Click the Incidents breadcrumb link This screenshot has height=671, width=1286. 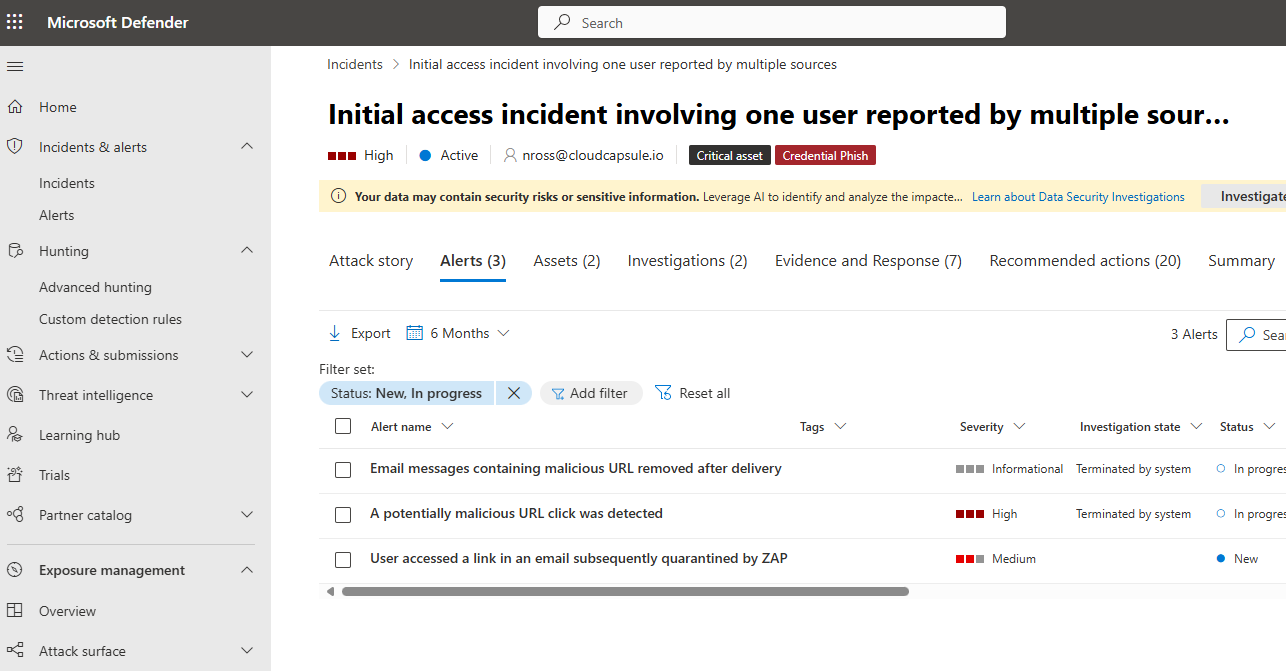tap(355, 64)
